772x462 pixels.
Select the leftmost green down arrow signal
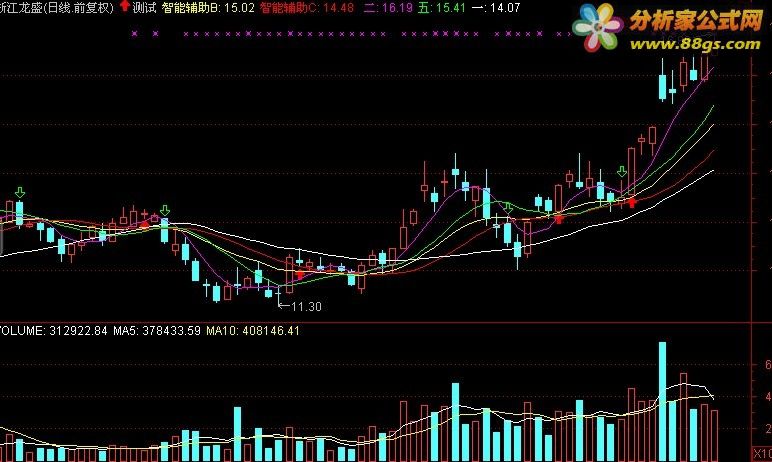20,192
